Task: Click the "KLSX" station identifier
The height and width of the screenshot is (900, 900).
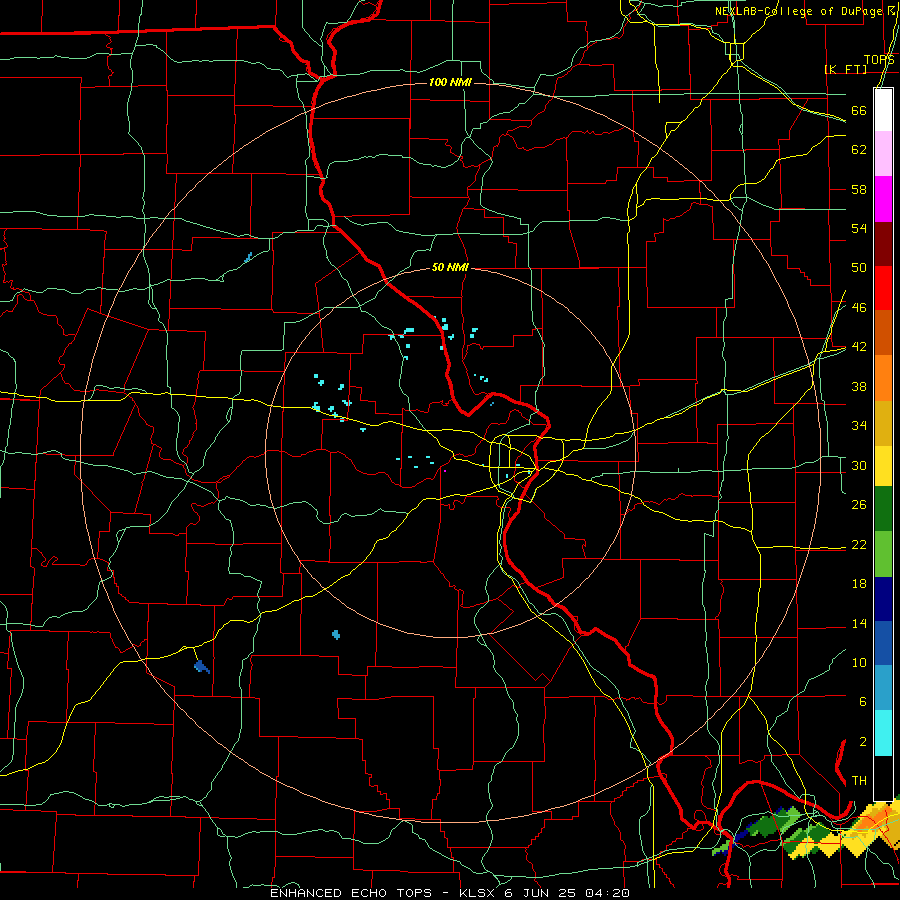Action: (478, 893)
